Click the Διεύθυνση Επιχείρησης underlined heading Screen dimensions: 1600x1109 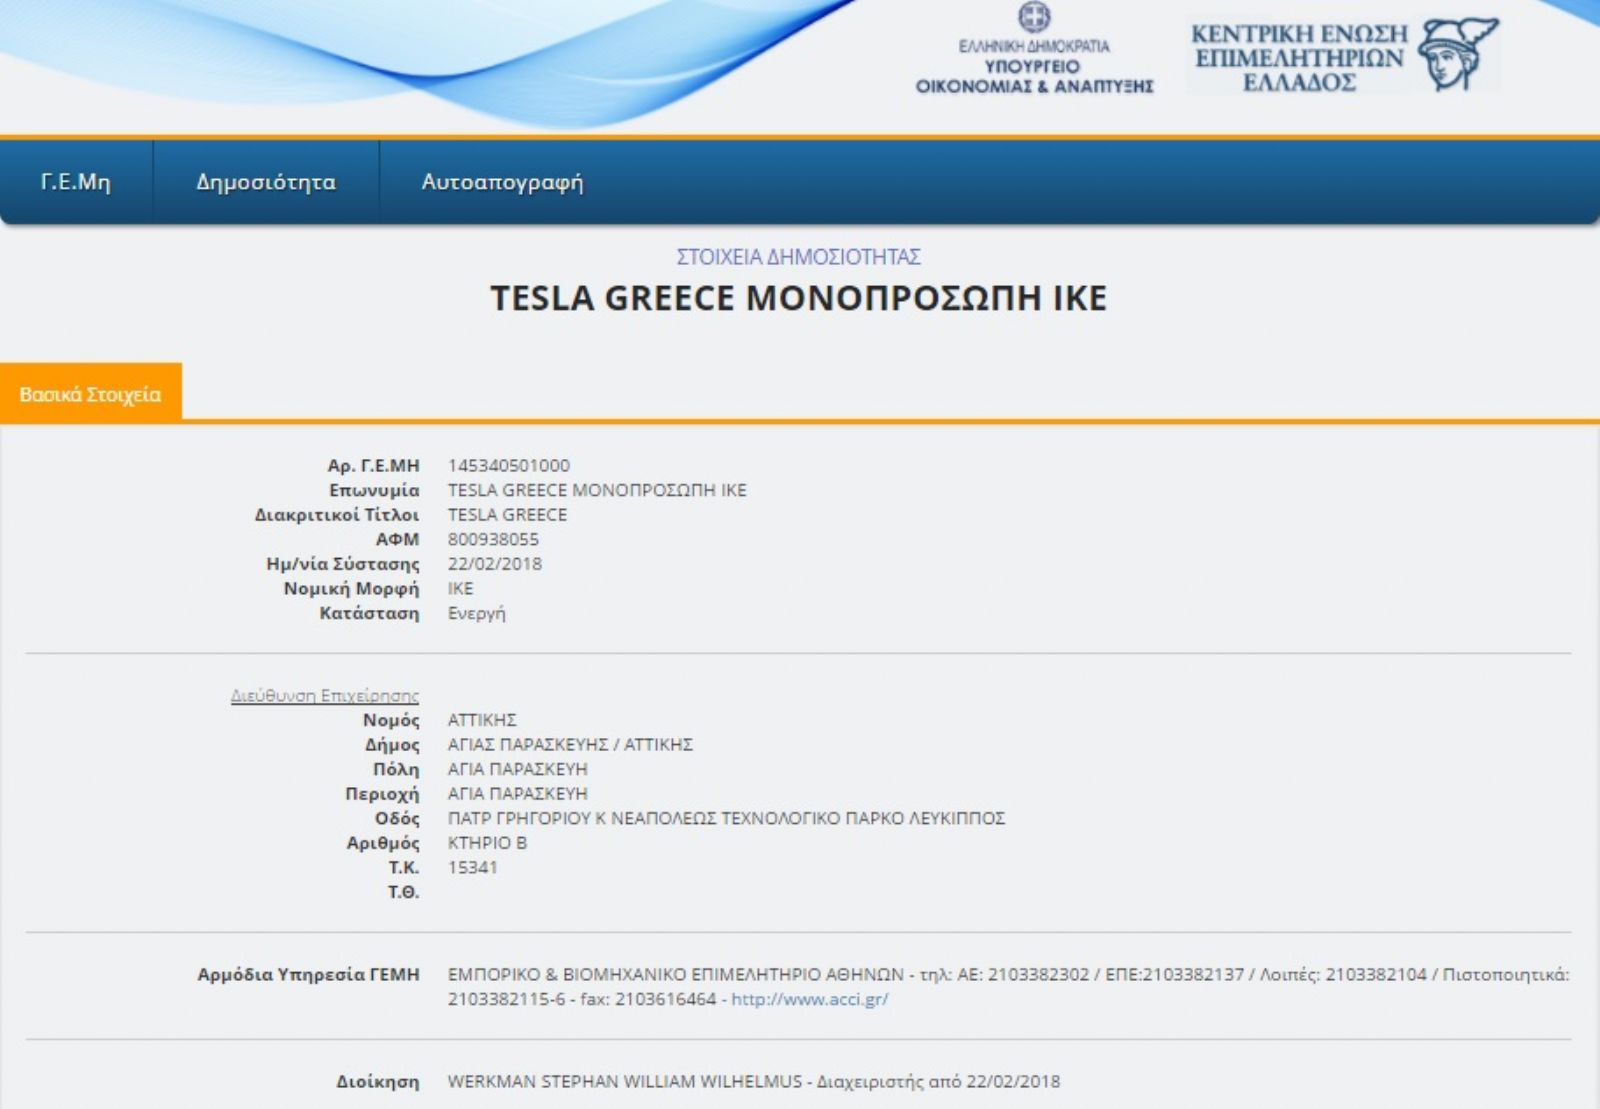(x=325, y=695)
